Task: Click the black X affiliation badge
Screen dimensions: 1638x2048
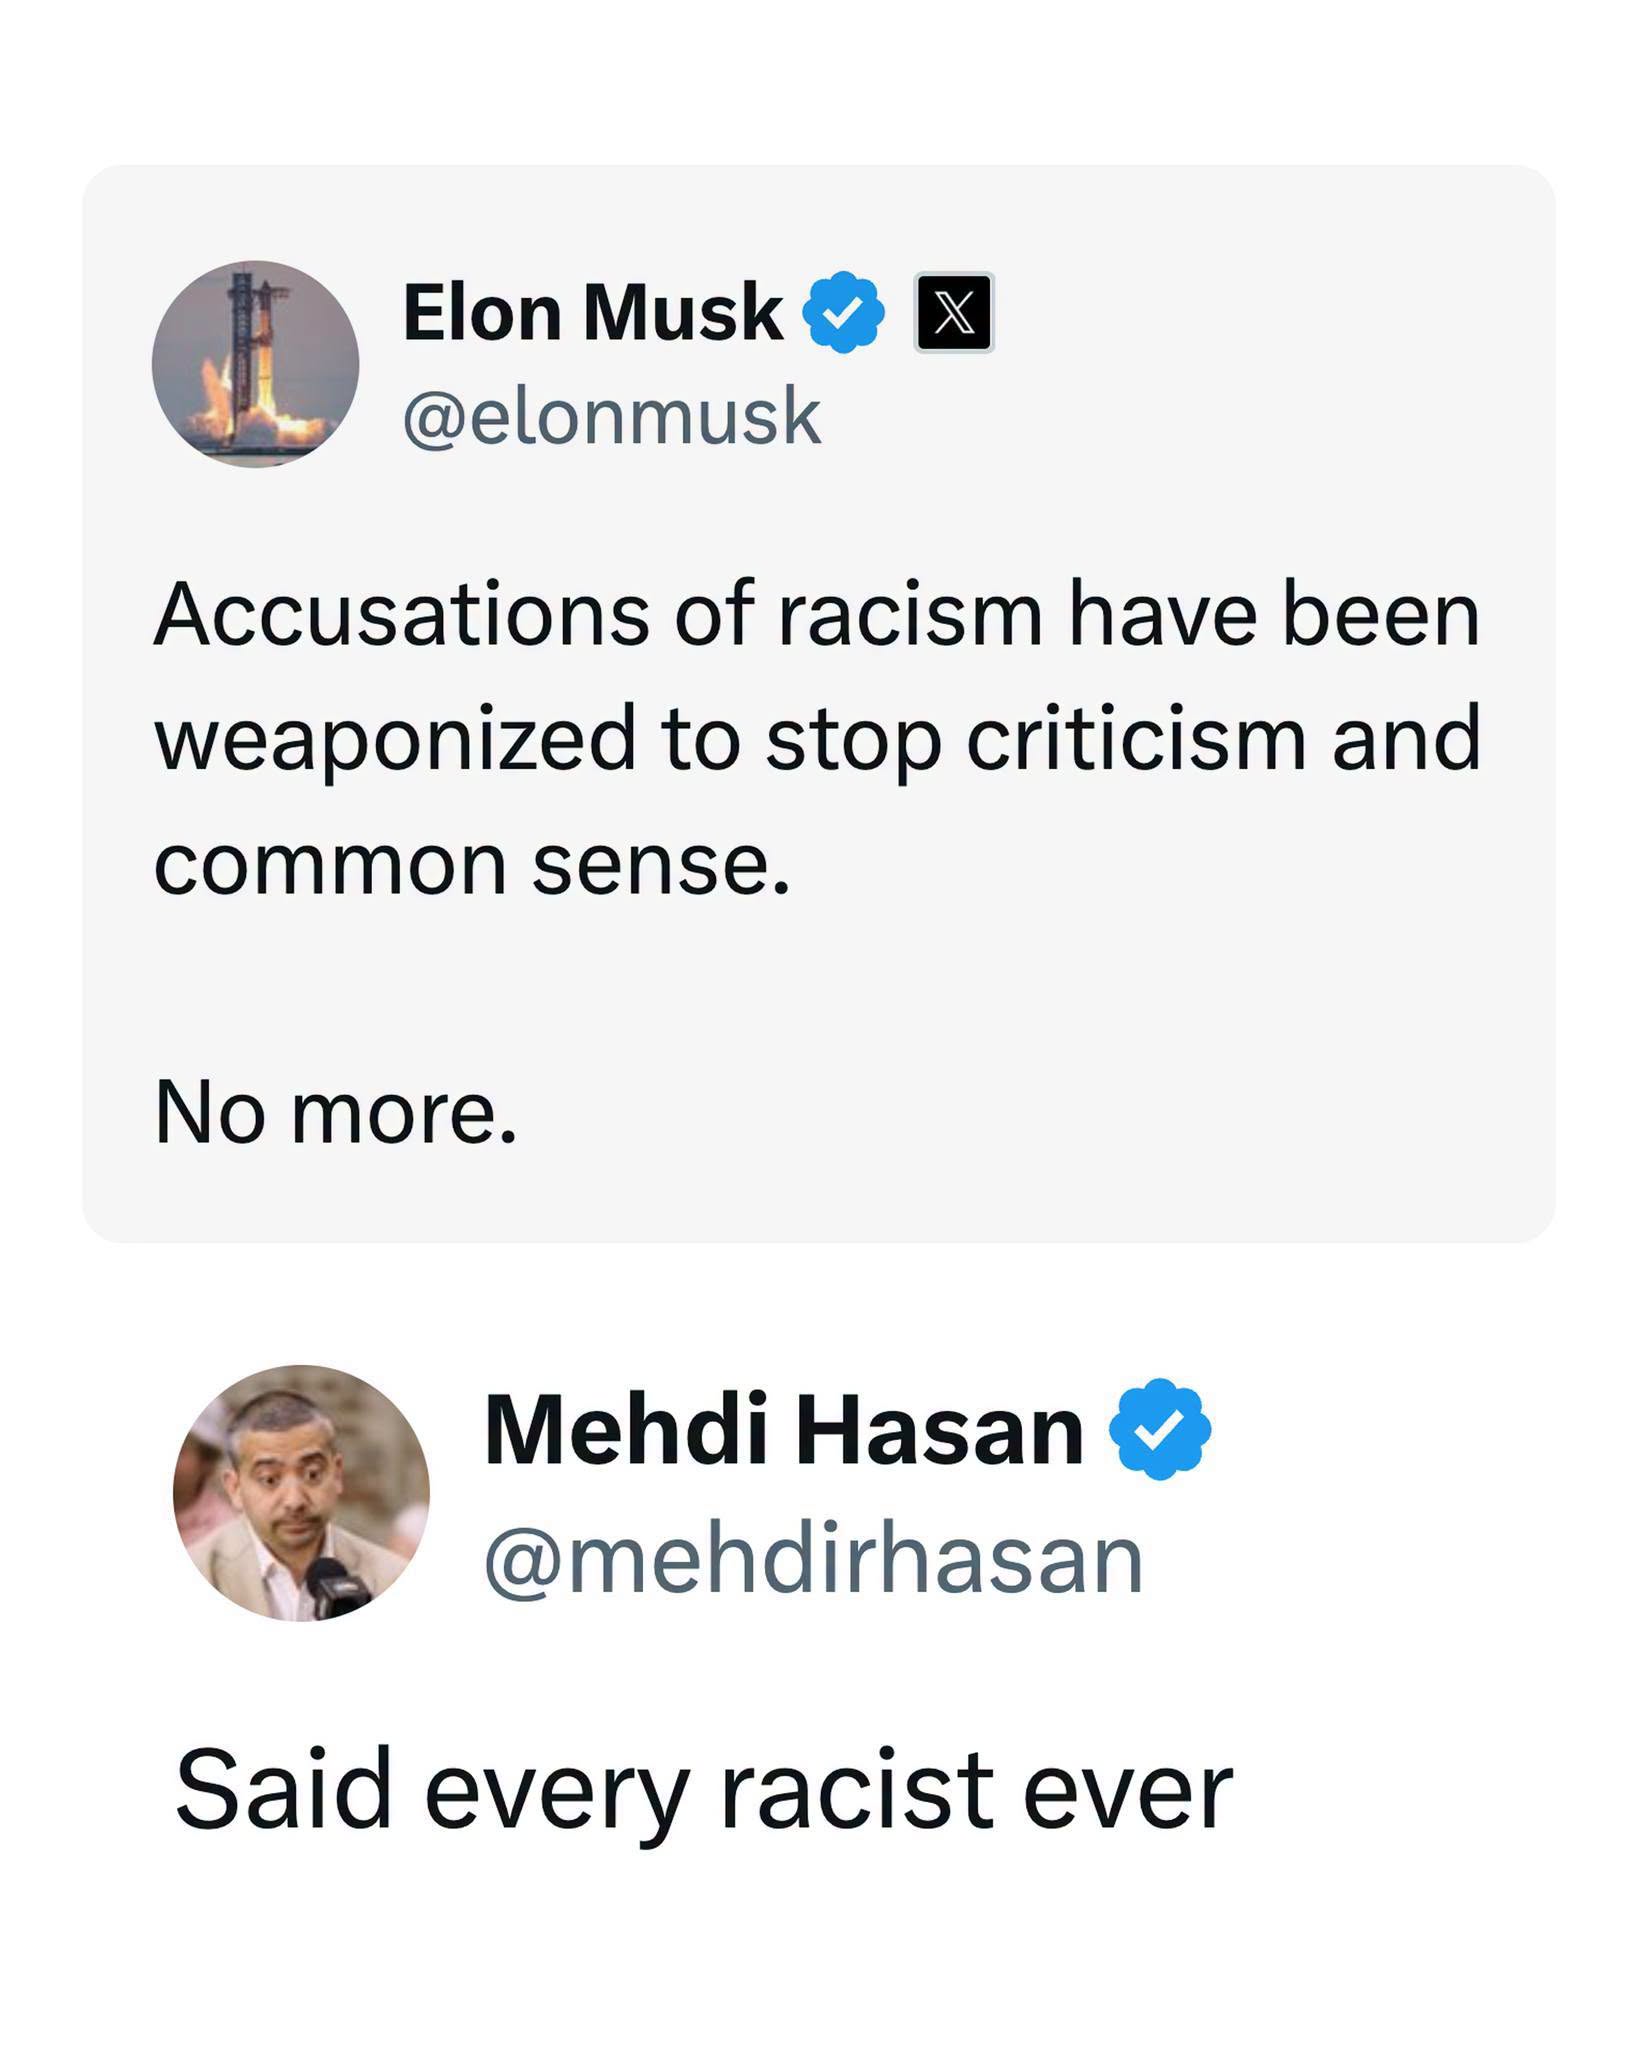Action: coord(954,312)
